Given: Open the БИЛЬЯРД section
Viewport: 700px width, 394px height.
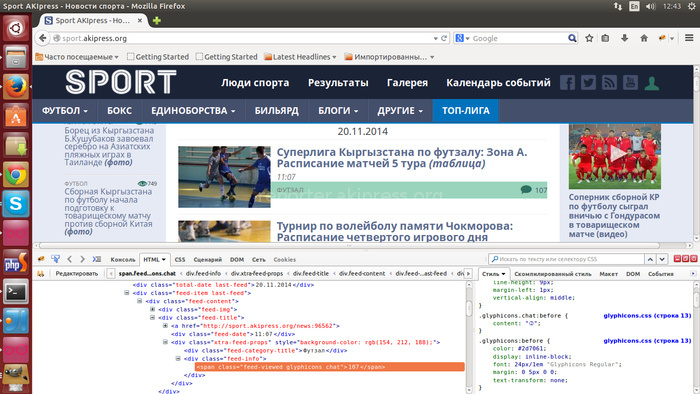Looking at the screenshot, I should [x=276, y=111].
